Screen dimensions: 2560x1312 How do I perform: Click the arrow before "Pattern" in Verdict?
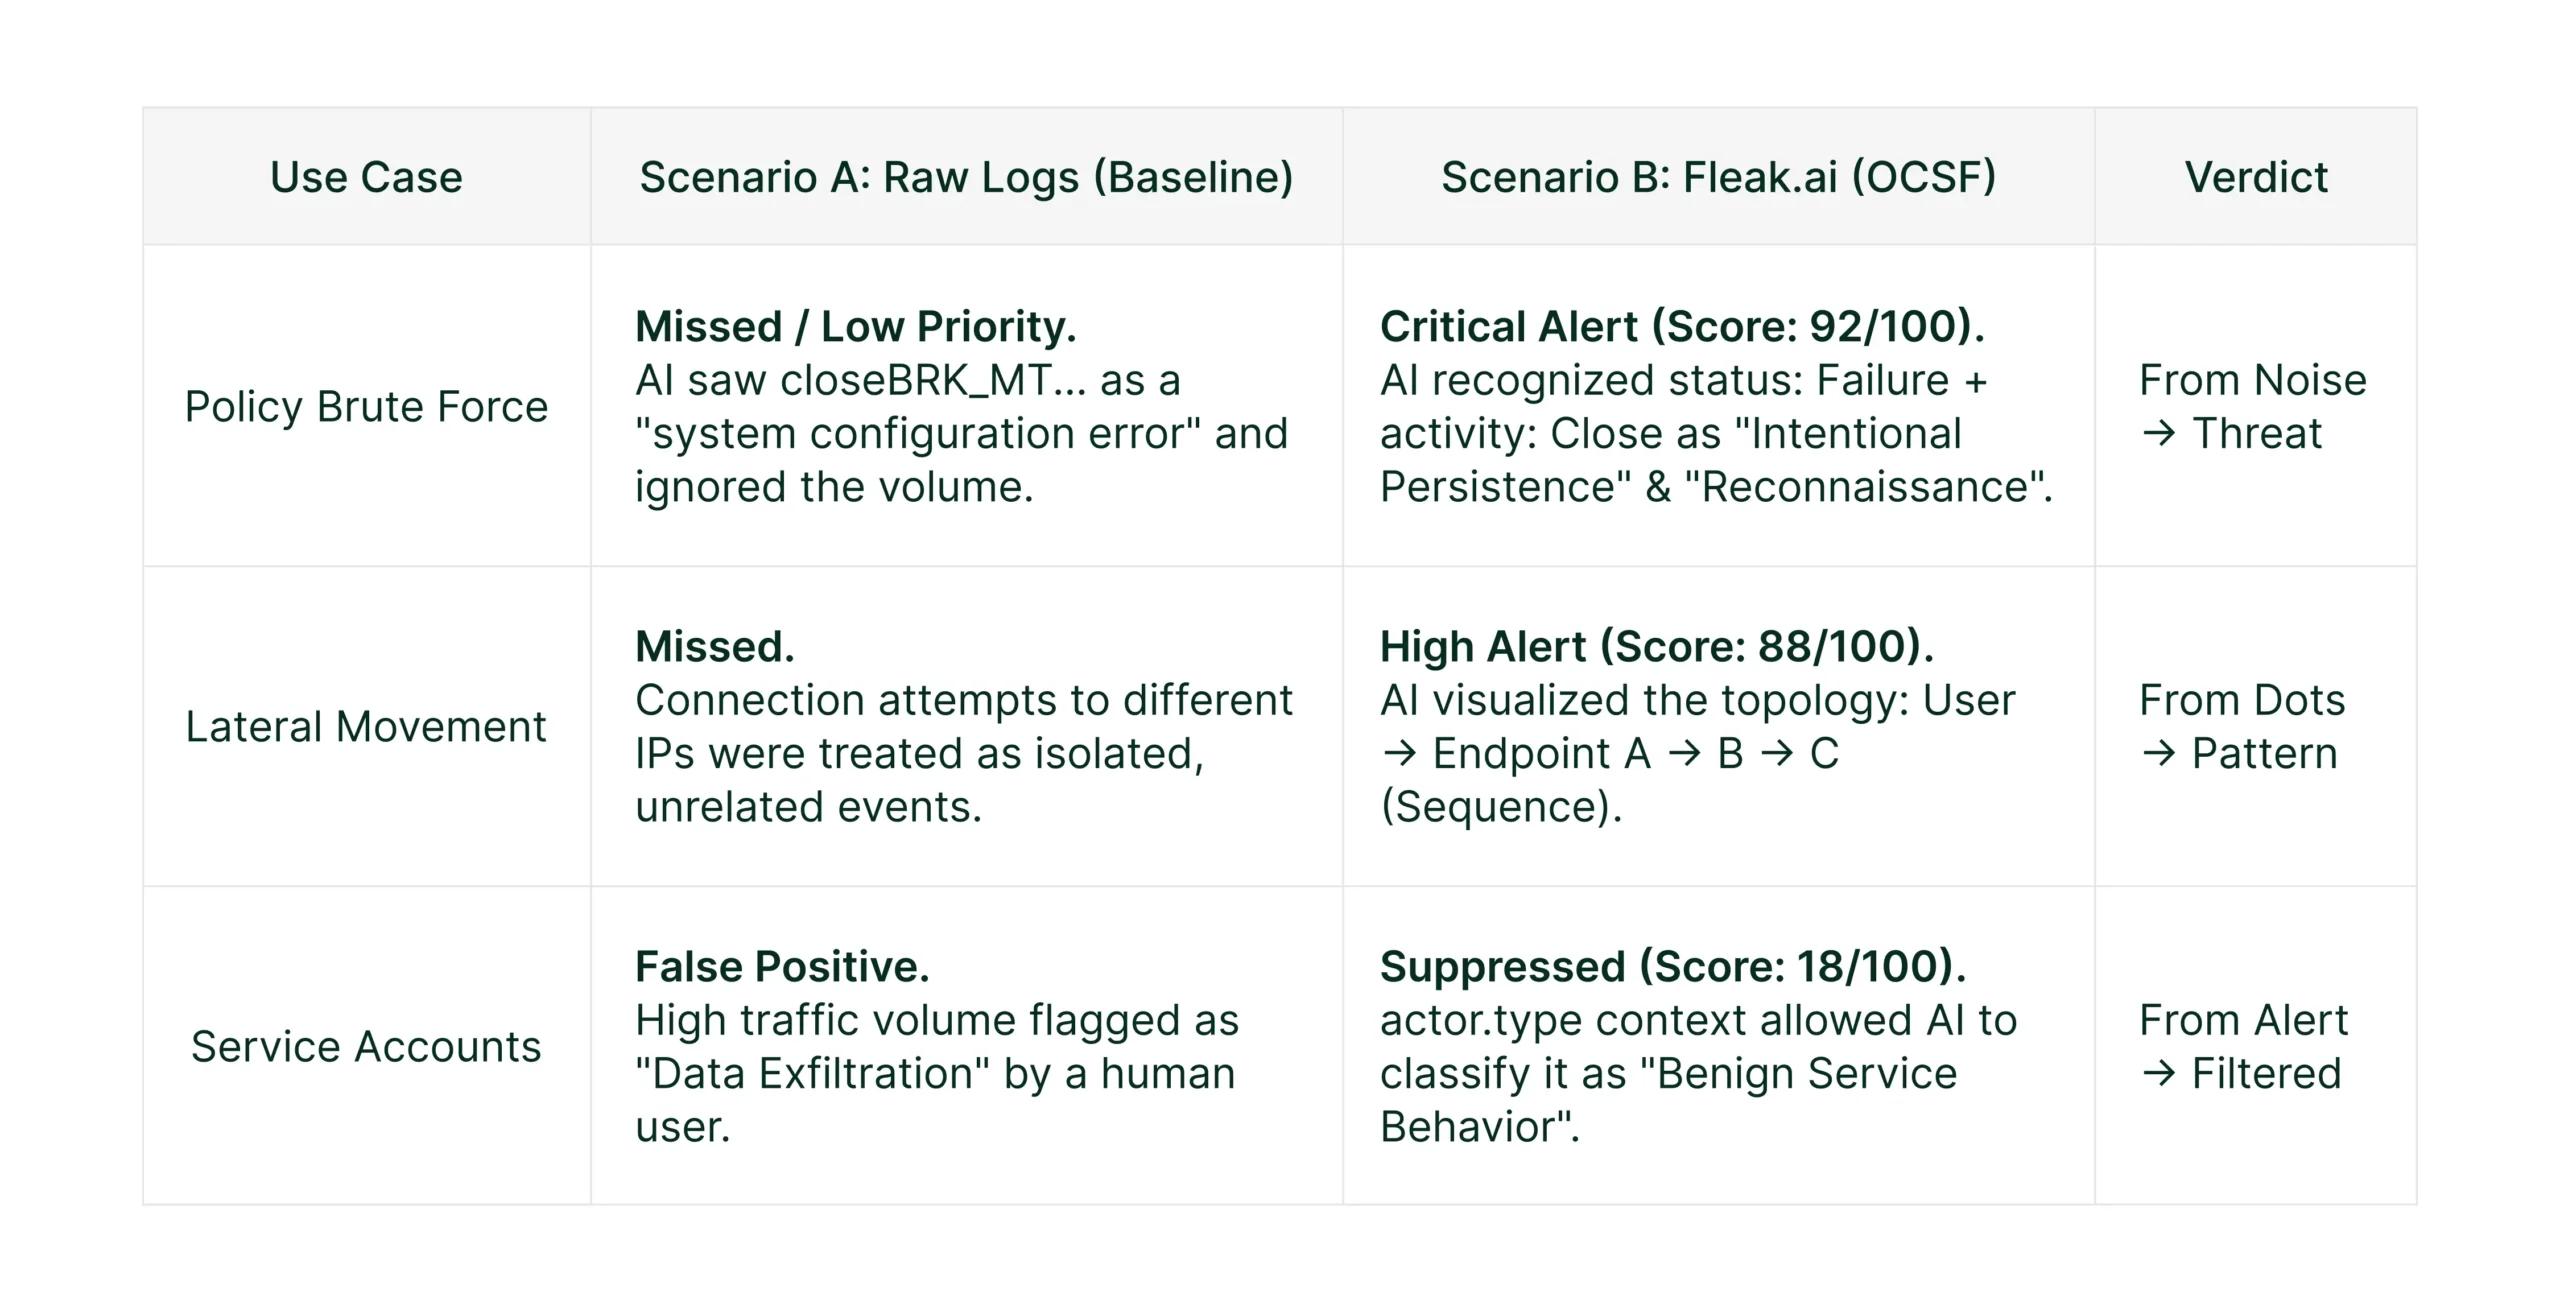2159,754
